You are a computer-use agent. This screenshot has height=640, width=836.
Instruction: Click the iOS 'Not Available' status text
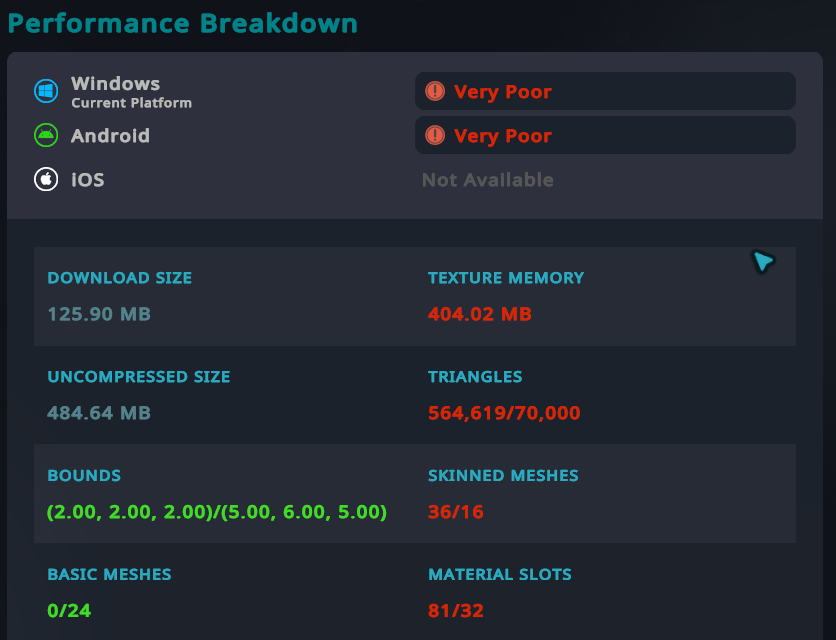(487, 180)
